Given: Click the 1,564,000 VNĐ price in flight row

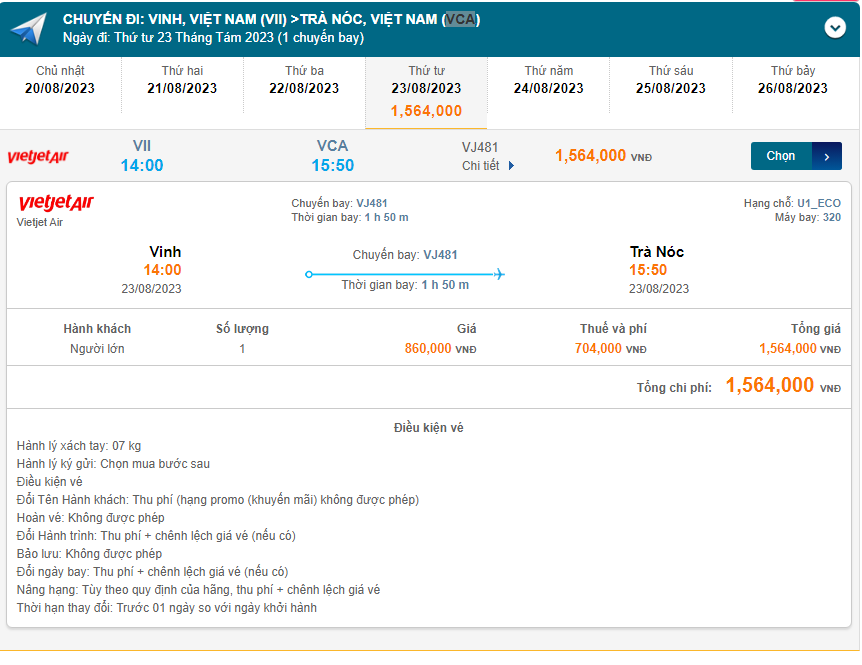Looking at the screenshot, I should [x=603, y=156].
